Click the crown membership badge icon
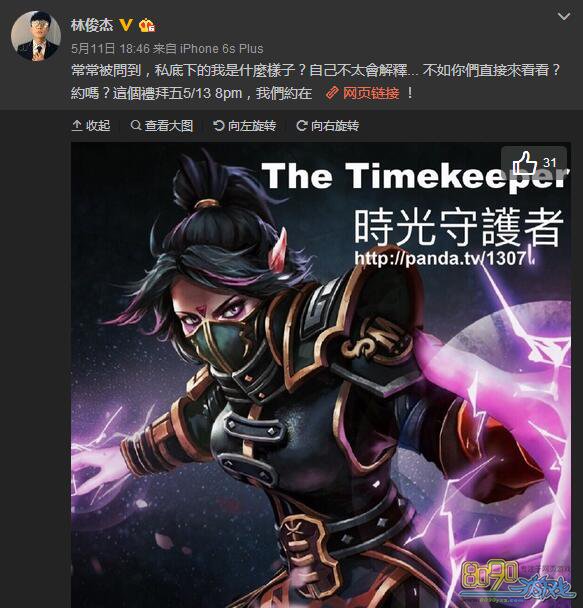 tap(147, 25)
